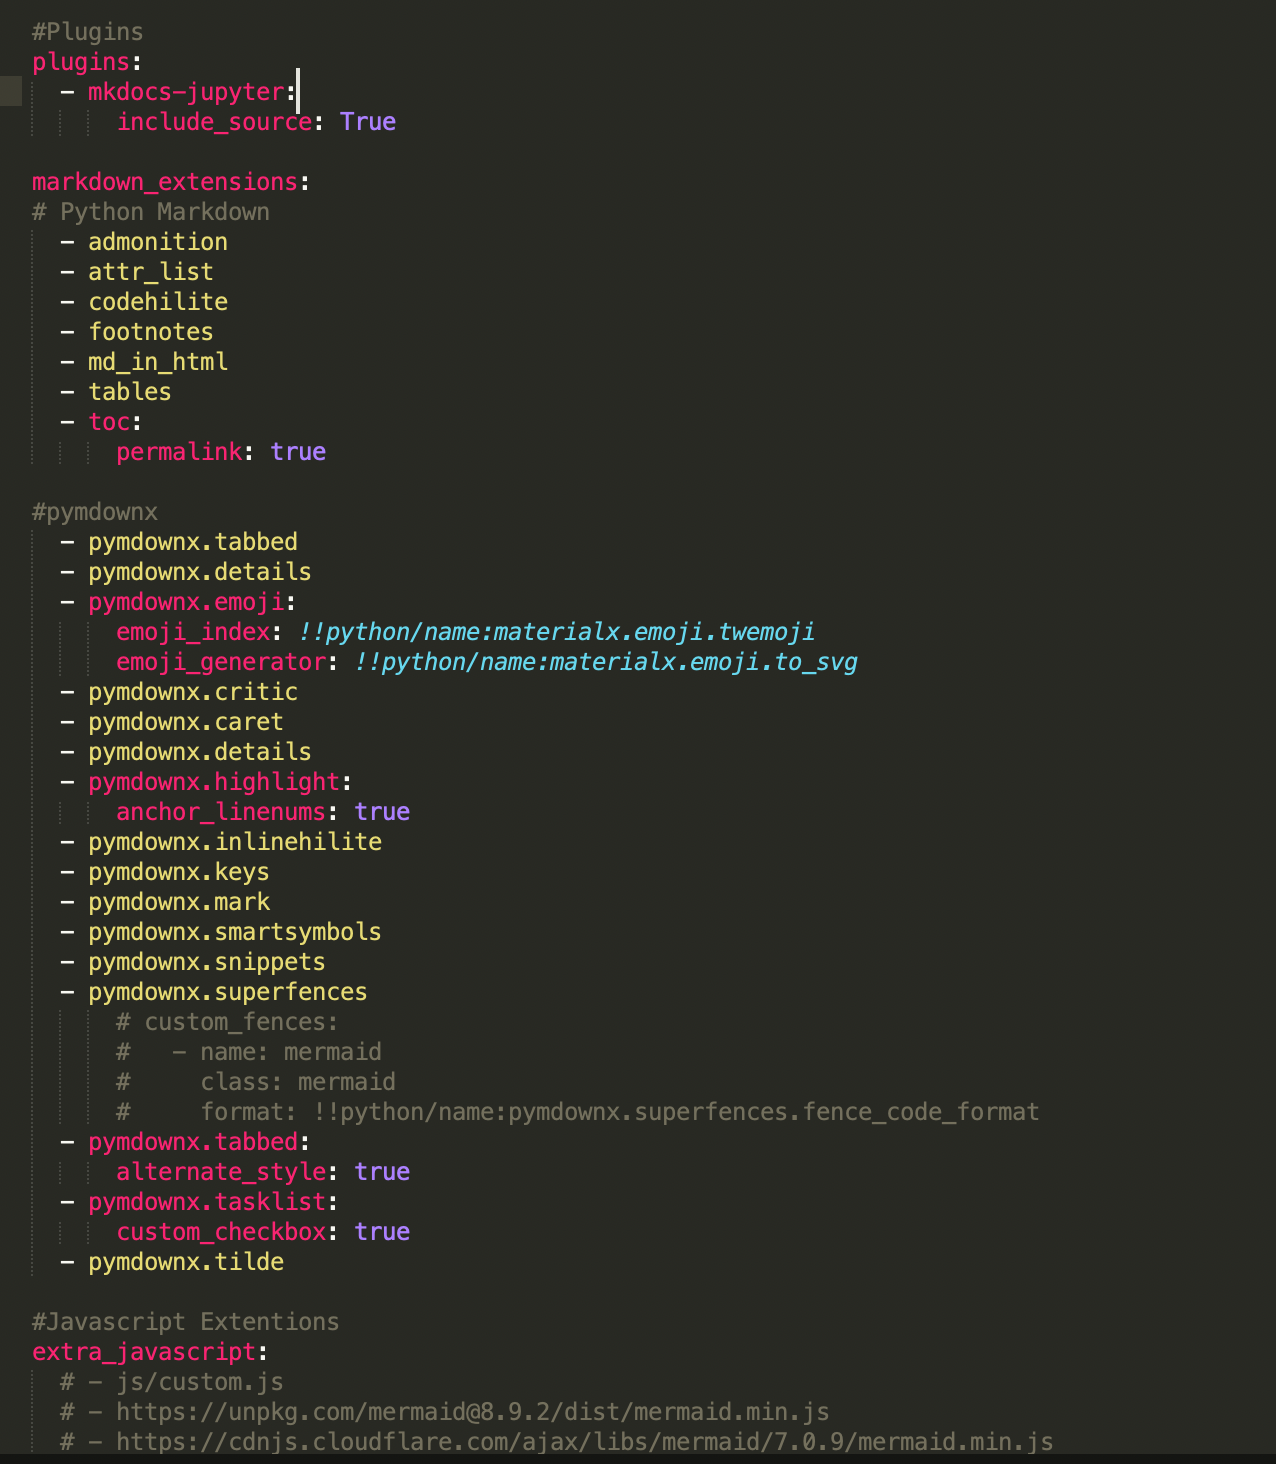Click 'true' value after alternate_style
The image size is (1276, 1464).
click(382, 1172)
